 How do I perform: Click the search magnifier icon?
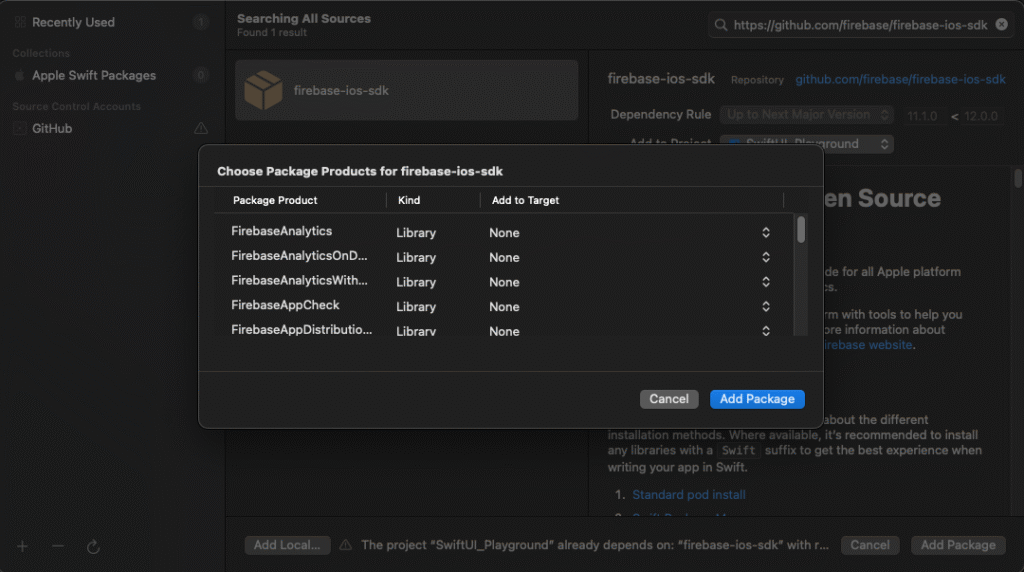point(721,25)
